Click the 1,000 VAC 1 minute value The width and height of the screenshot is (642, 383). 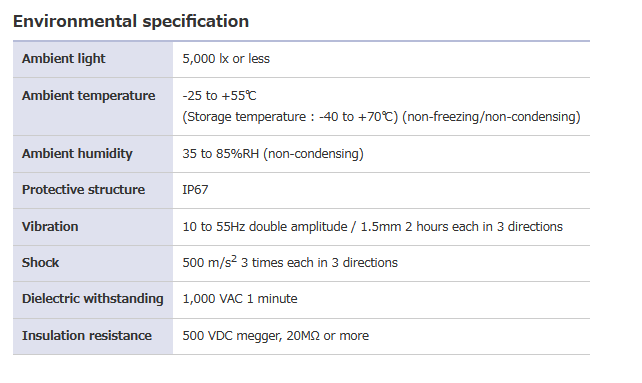coord(240,299)
